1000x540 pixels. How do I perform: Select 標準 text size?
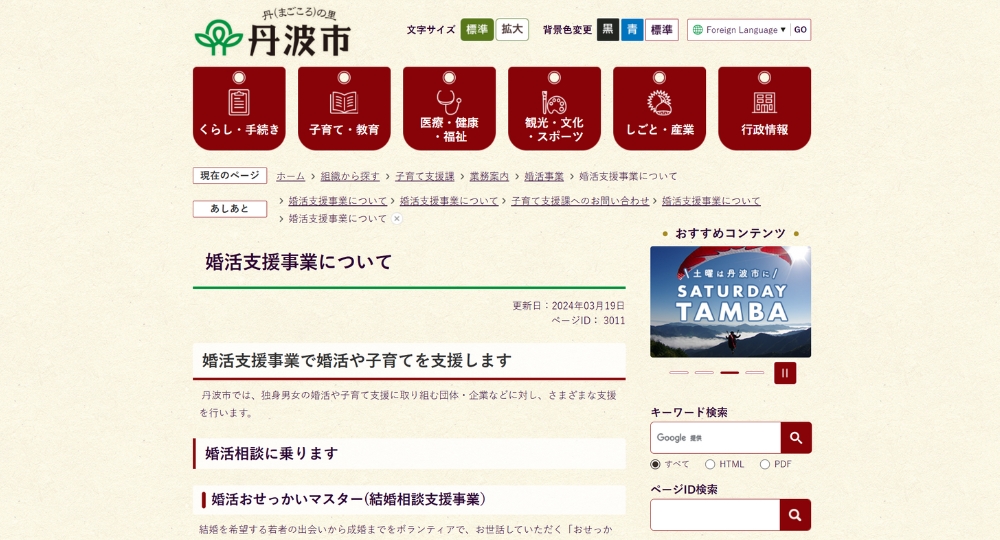coord(477,29)
